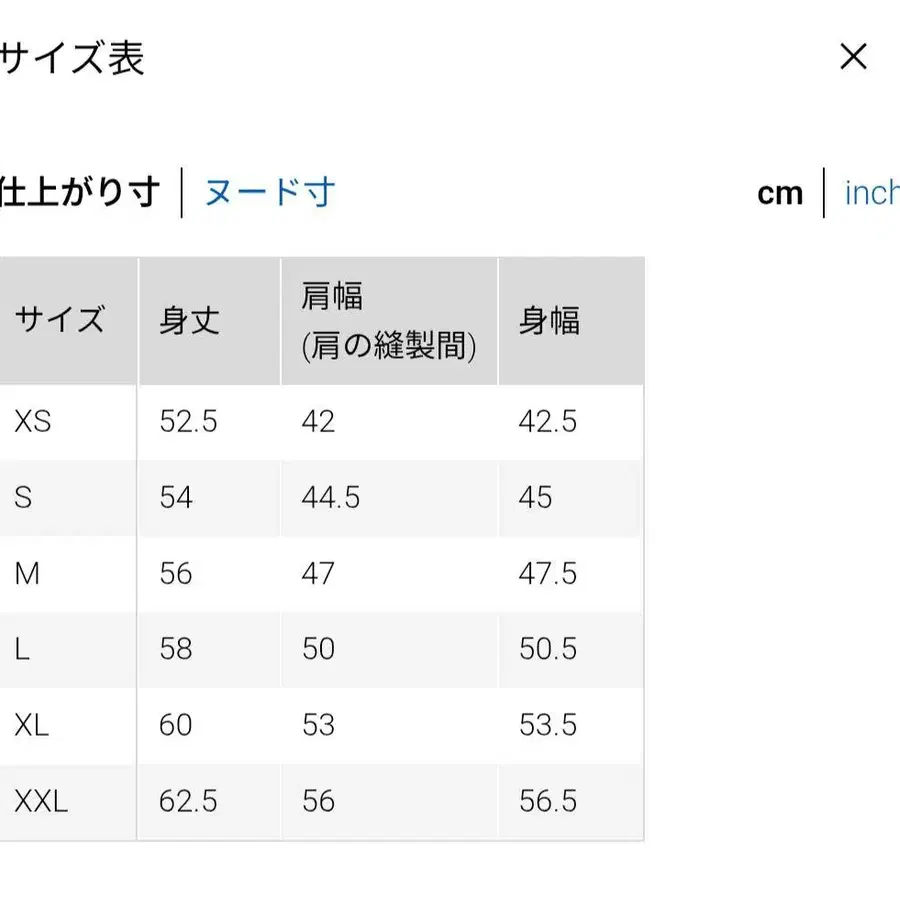
Task: Click the XL size row label
Action: pyautogui.click(x=31, y=726)
